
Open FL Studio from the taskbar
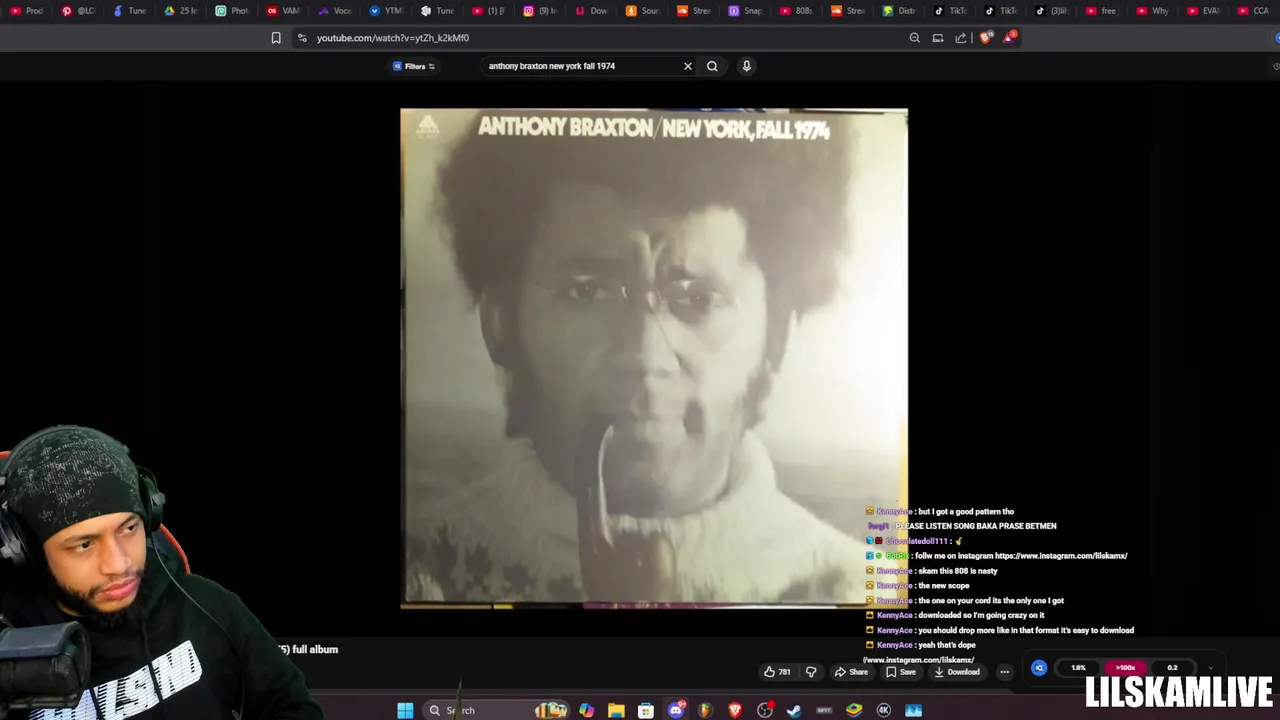pos(705,710)
